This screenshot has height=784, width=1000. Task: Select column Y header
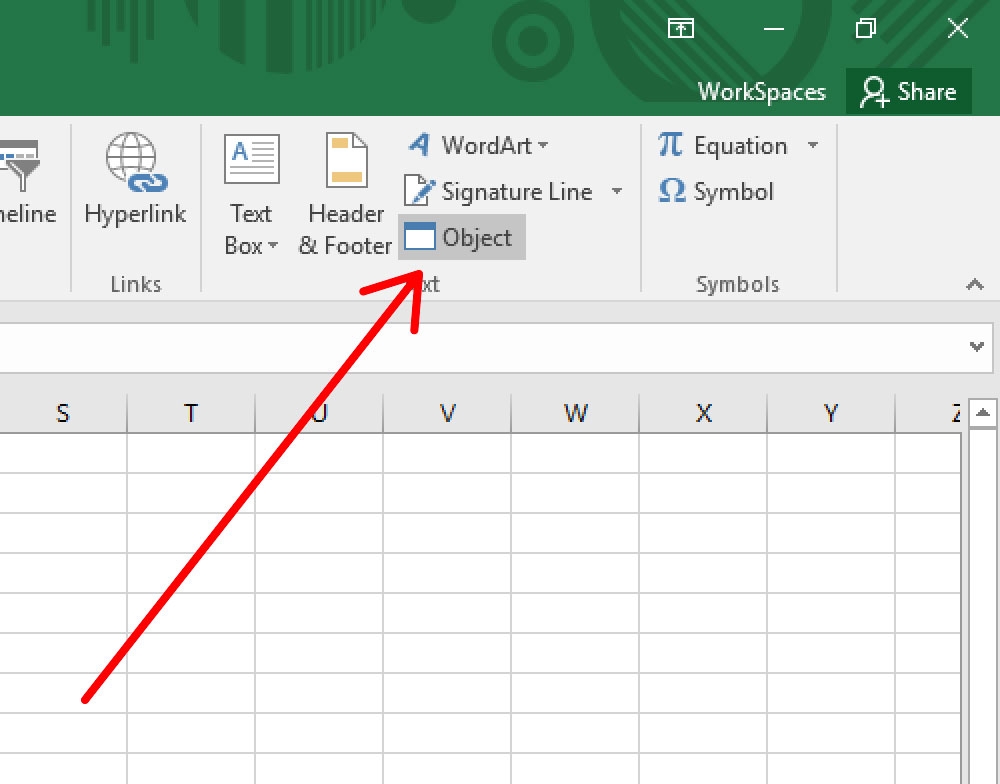click(831, 413)
